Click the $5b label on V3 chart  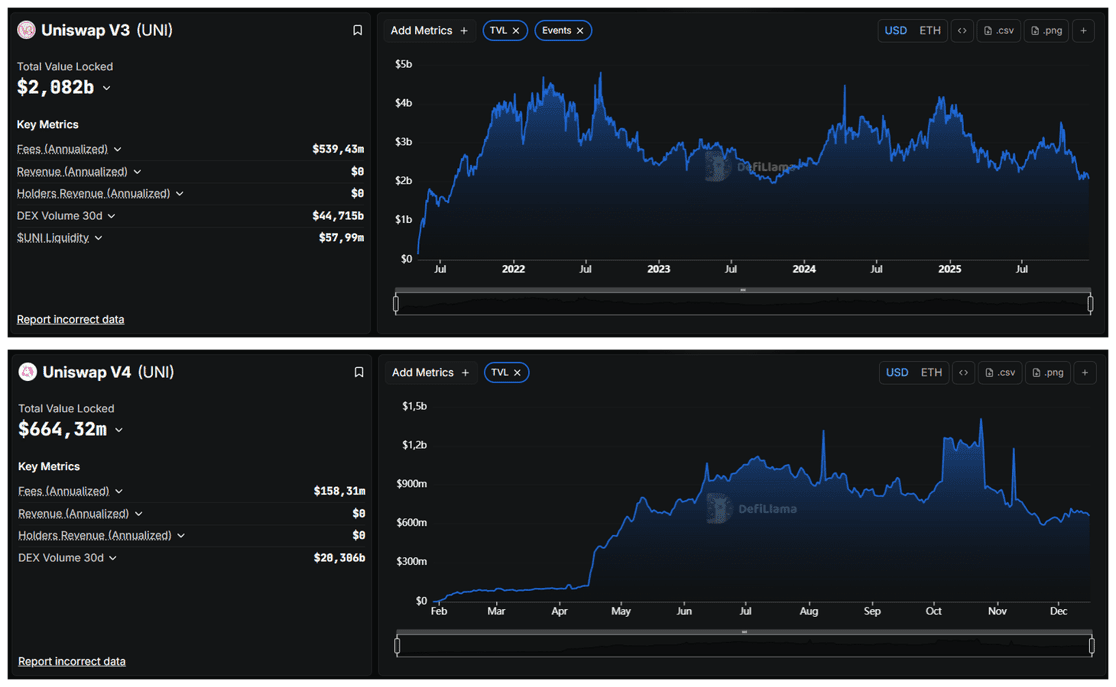click(x=404, y=64)
